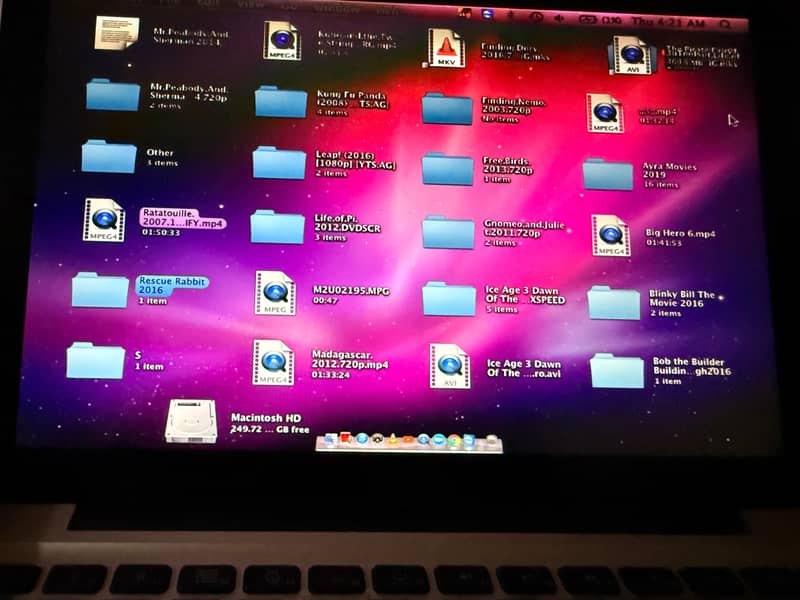This screenshot has width=800, height=600.
Task: Click the volume icon in the menu bar
Action: coord(559,18)
